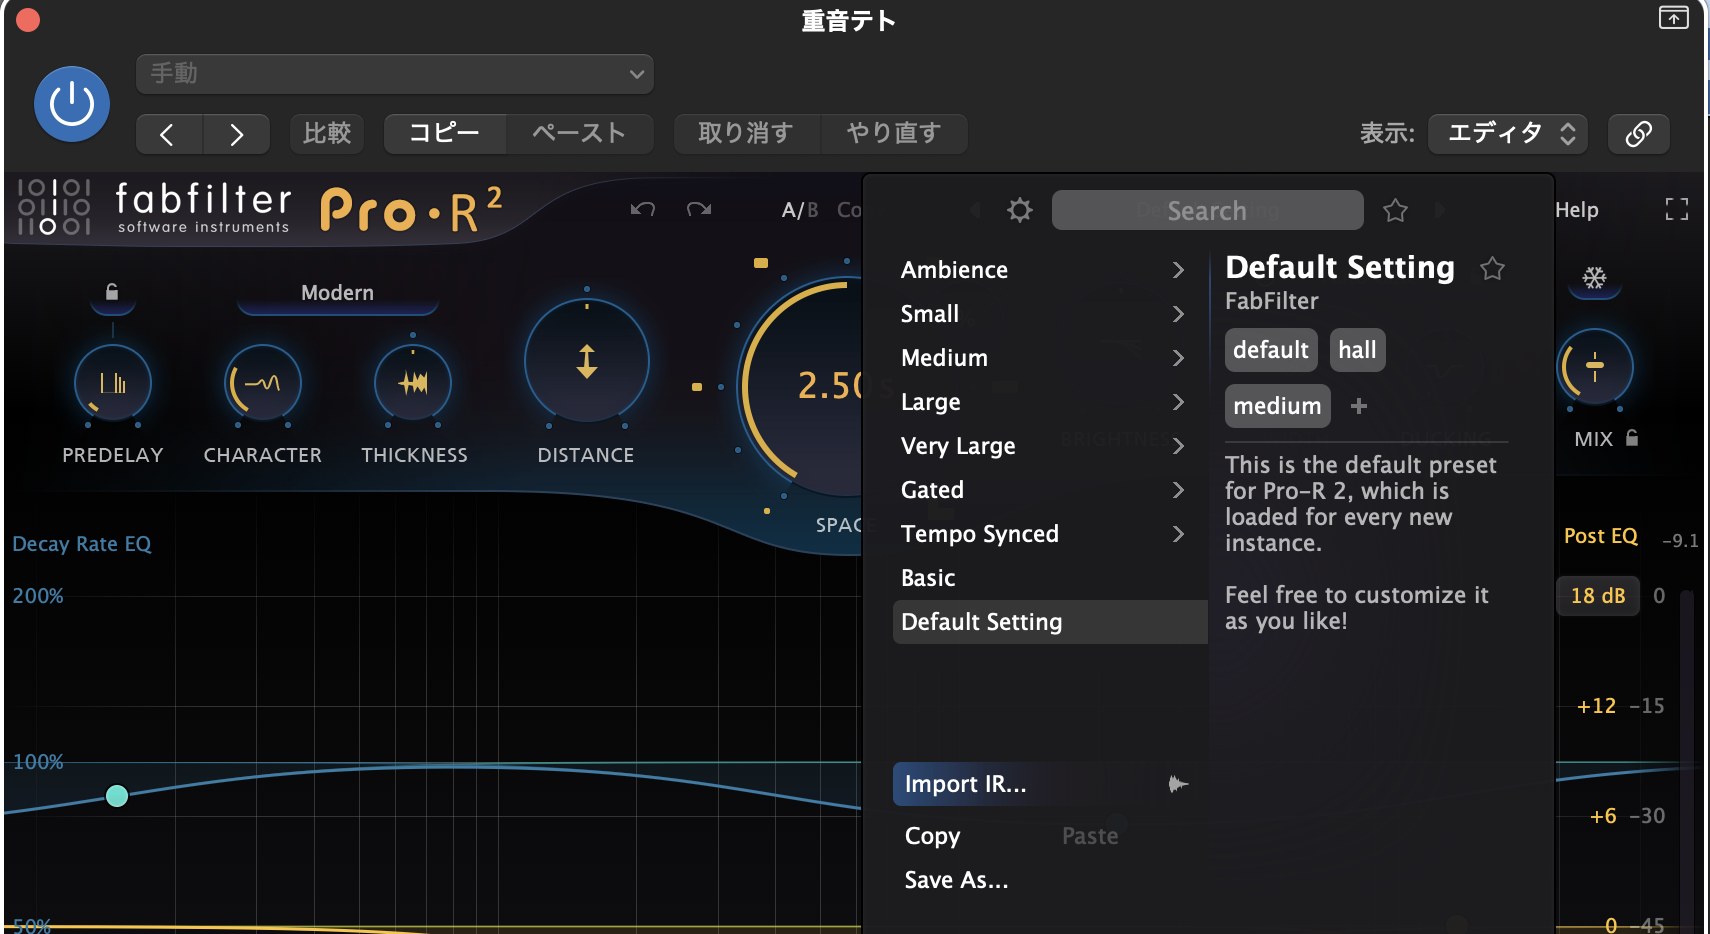Click Save As... in preset menu
This screenshot has width=1710, height=934.
pyautogui.click(x=956, y=880)
